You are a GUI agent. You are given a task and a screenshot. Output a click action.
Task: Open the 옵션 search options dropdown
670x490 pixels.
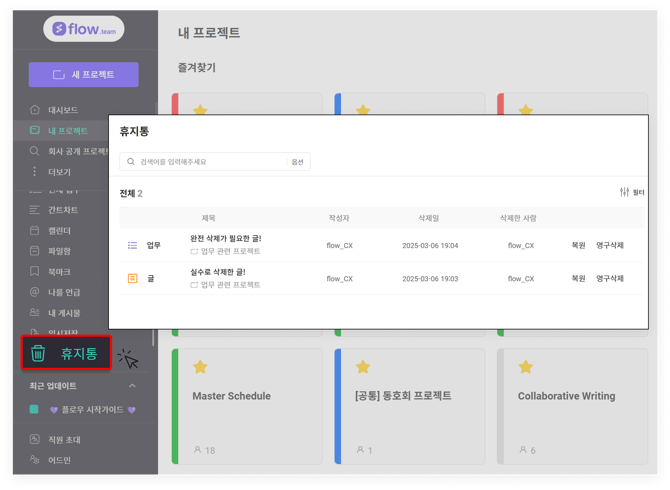tap(298, 162)
